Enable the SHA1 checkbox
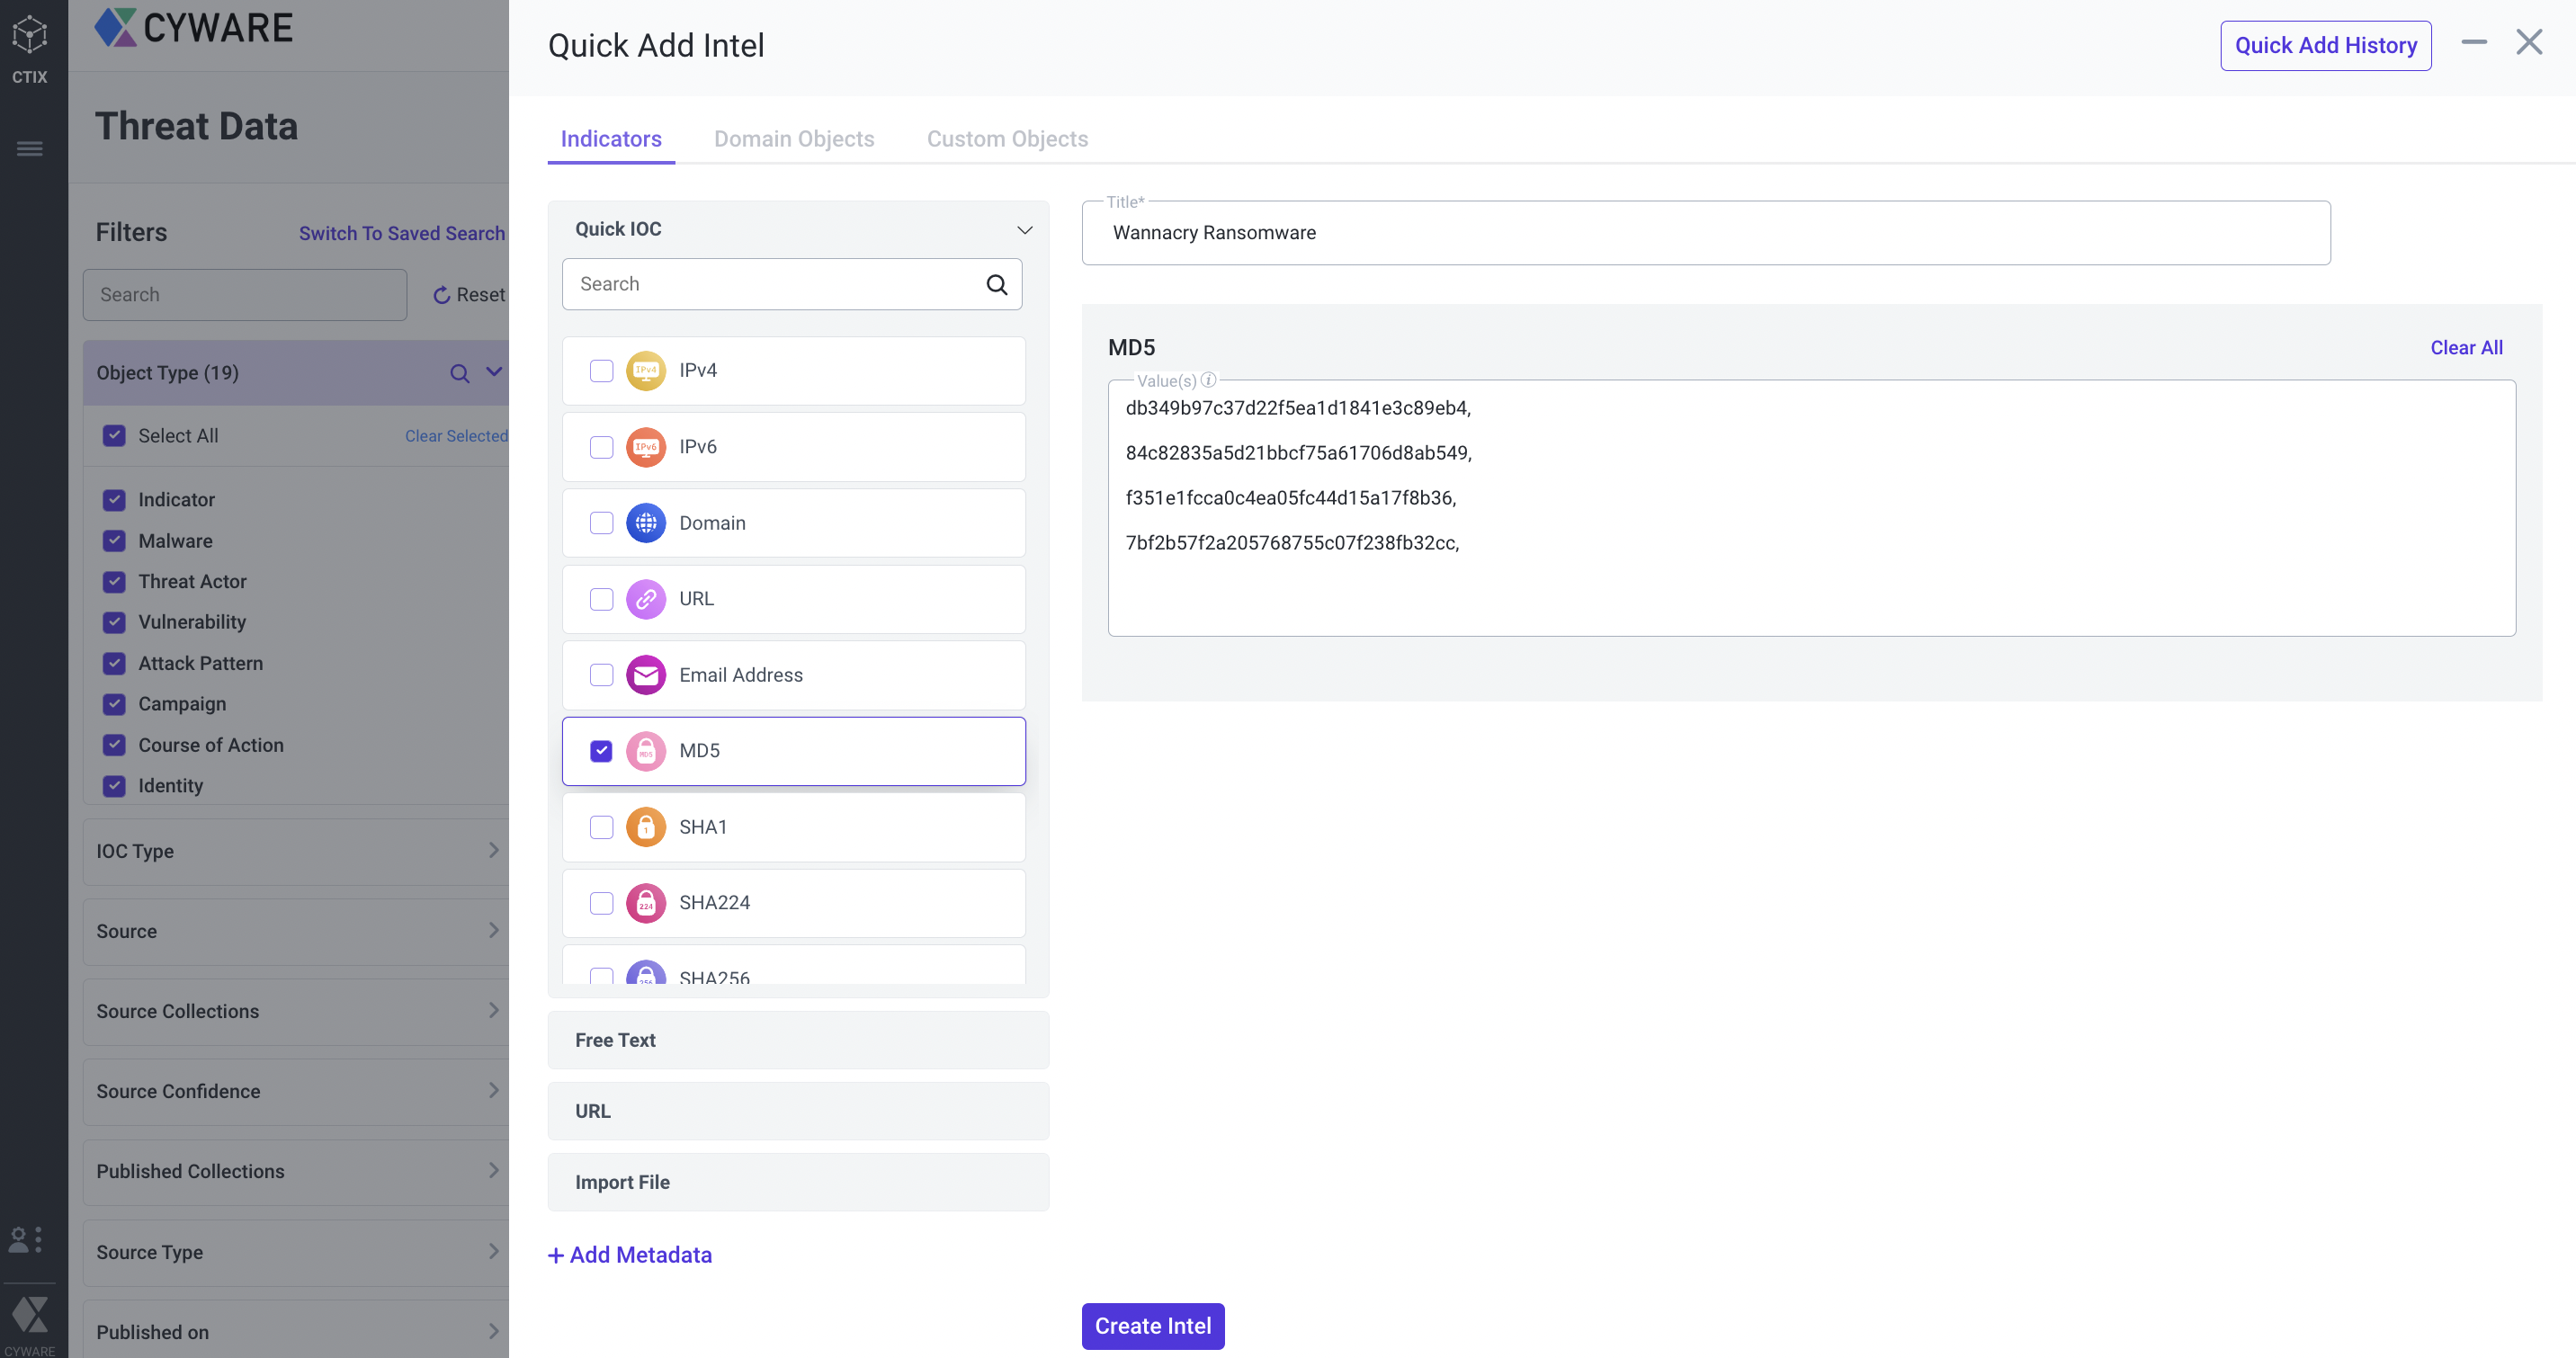Viewport: 2576px width, 1358px height. pos(601,827)
